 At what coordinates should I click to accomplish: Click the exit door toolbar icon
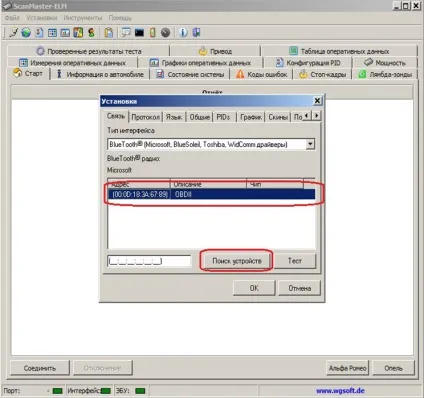(196, 33)
